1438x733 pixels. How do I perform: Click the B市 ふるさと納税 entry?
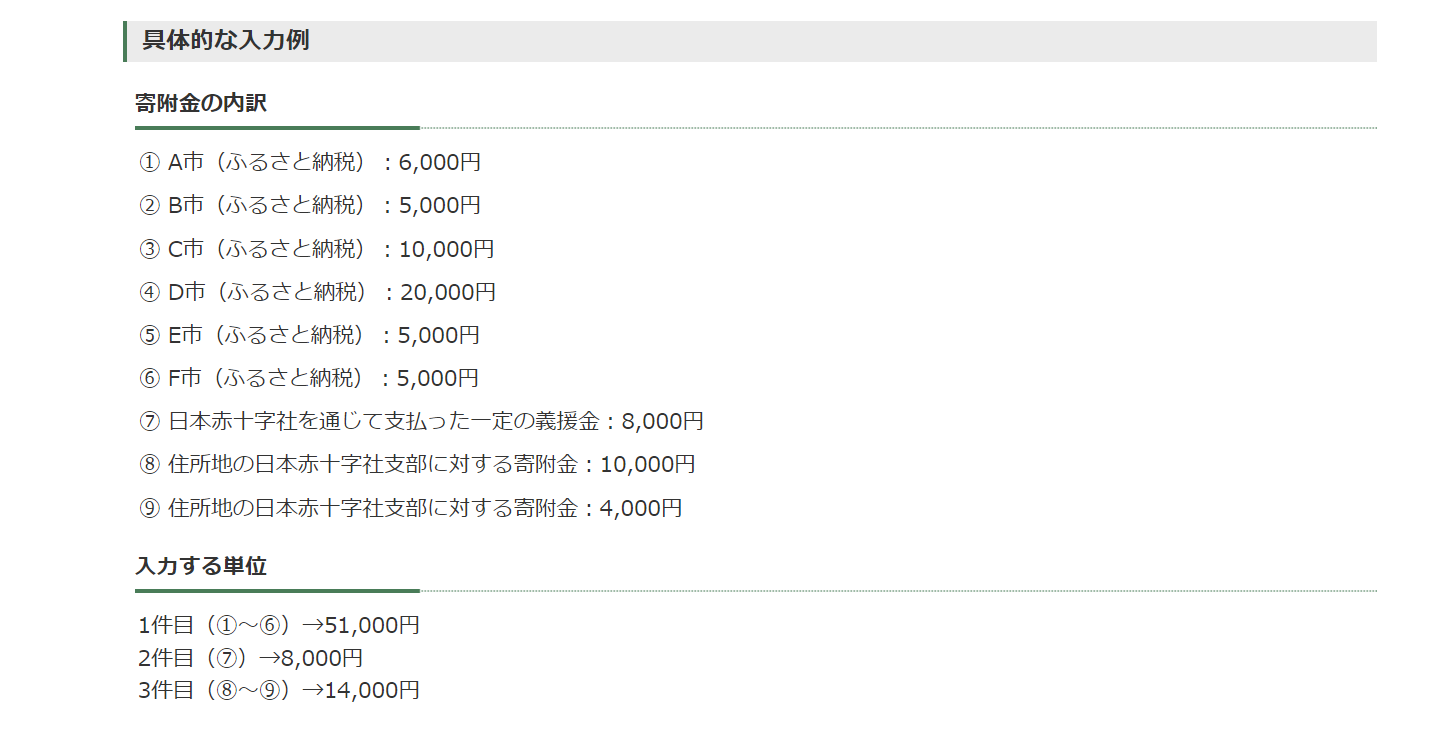tap(270, 205)
